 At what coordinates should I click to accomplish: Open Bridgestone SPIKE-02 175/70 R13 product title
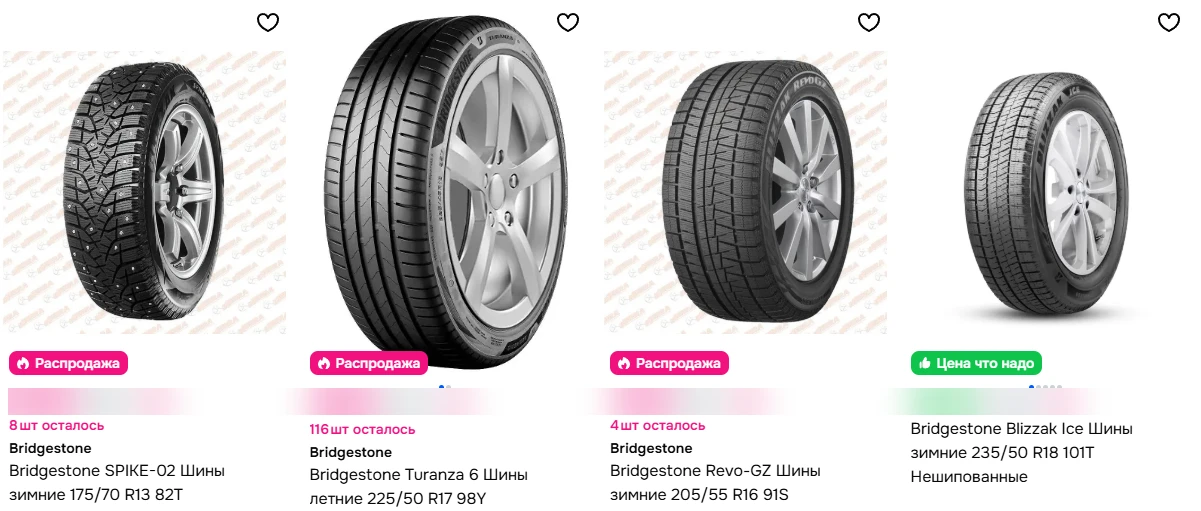[117, 482]
